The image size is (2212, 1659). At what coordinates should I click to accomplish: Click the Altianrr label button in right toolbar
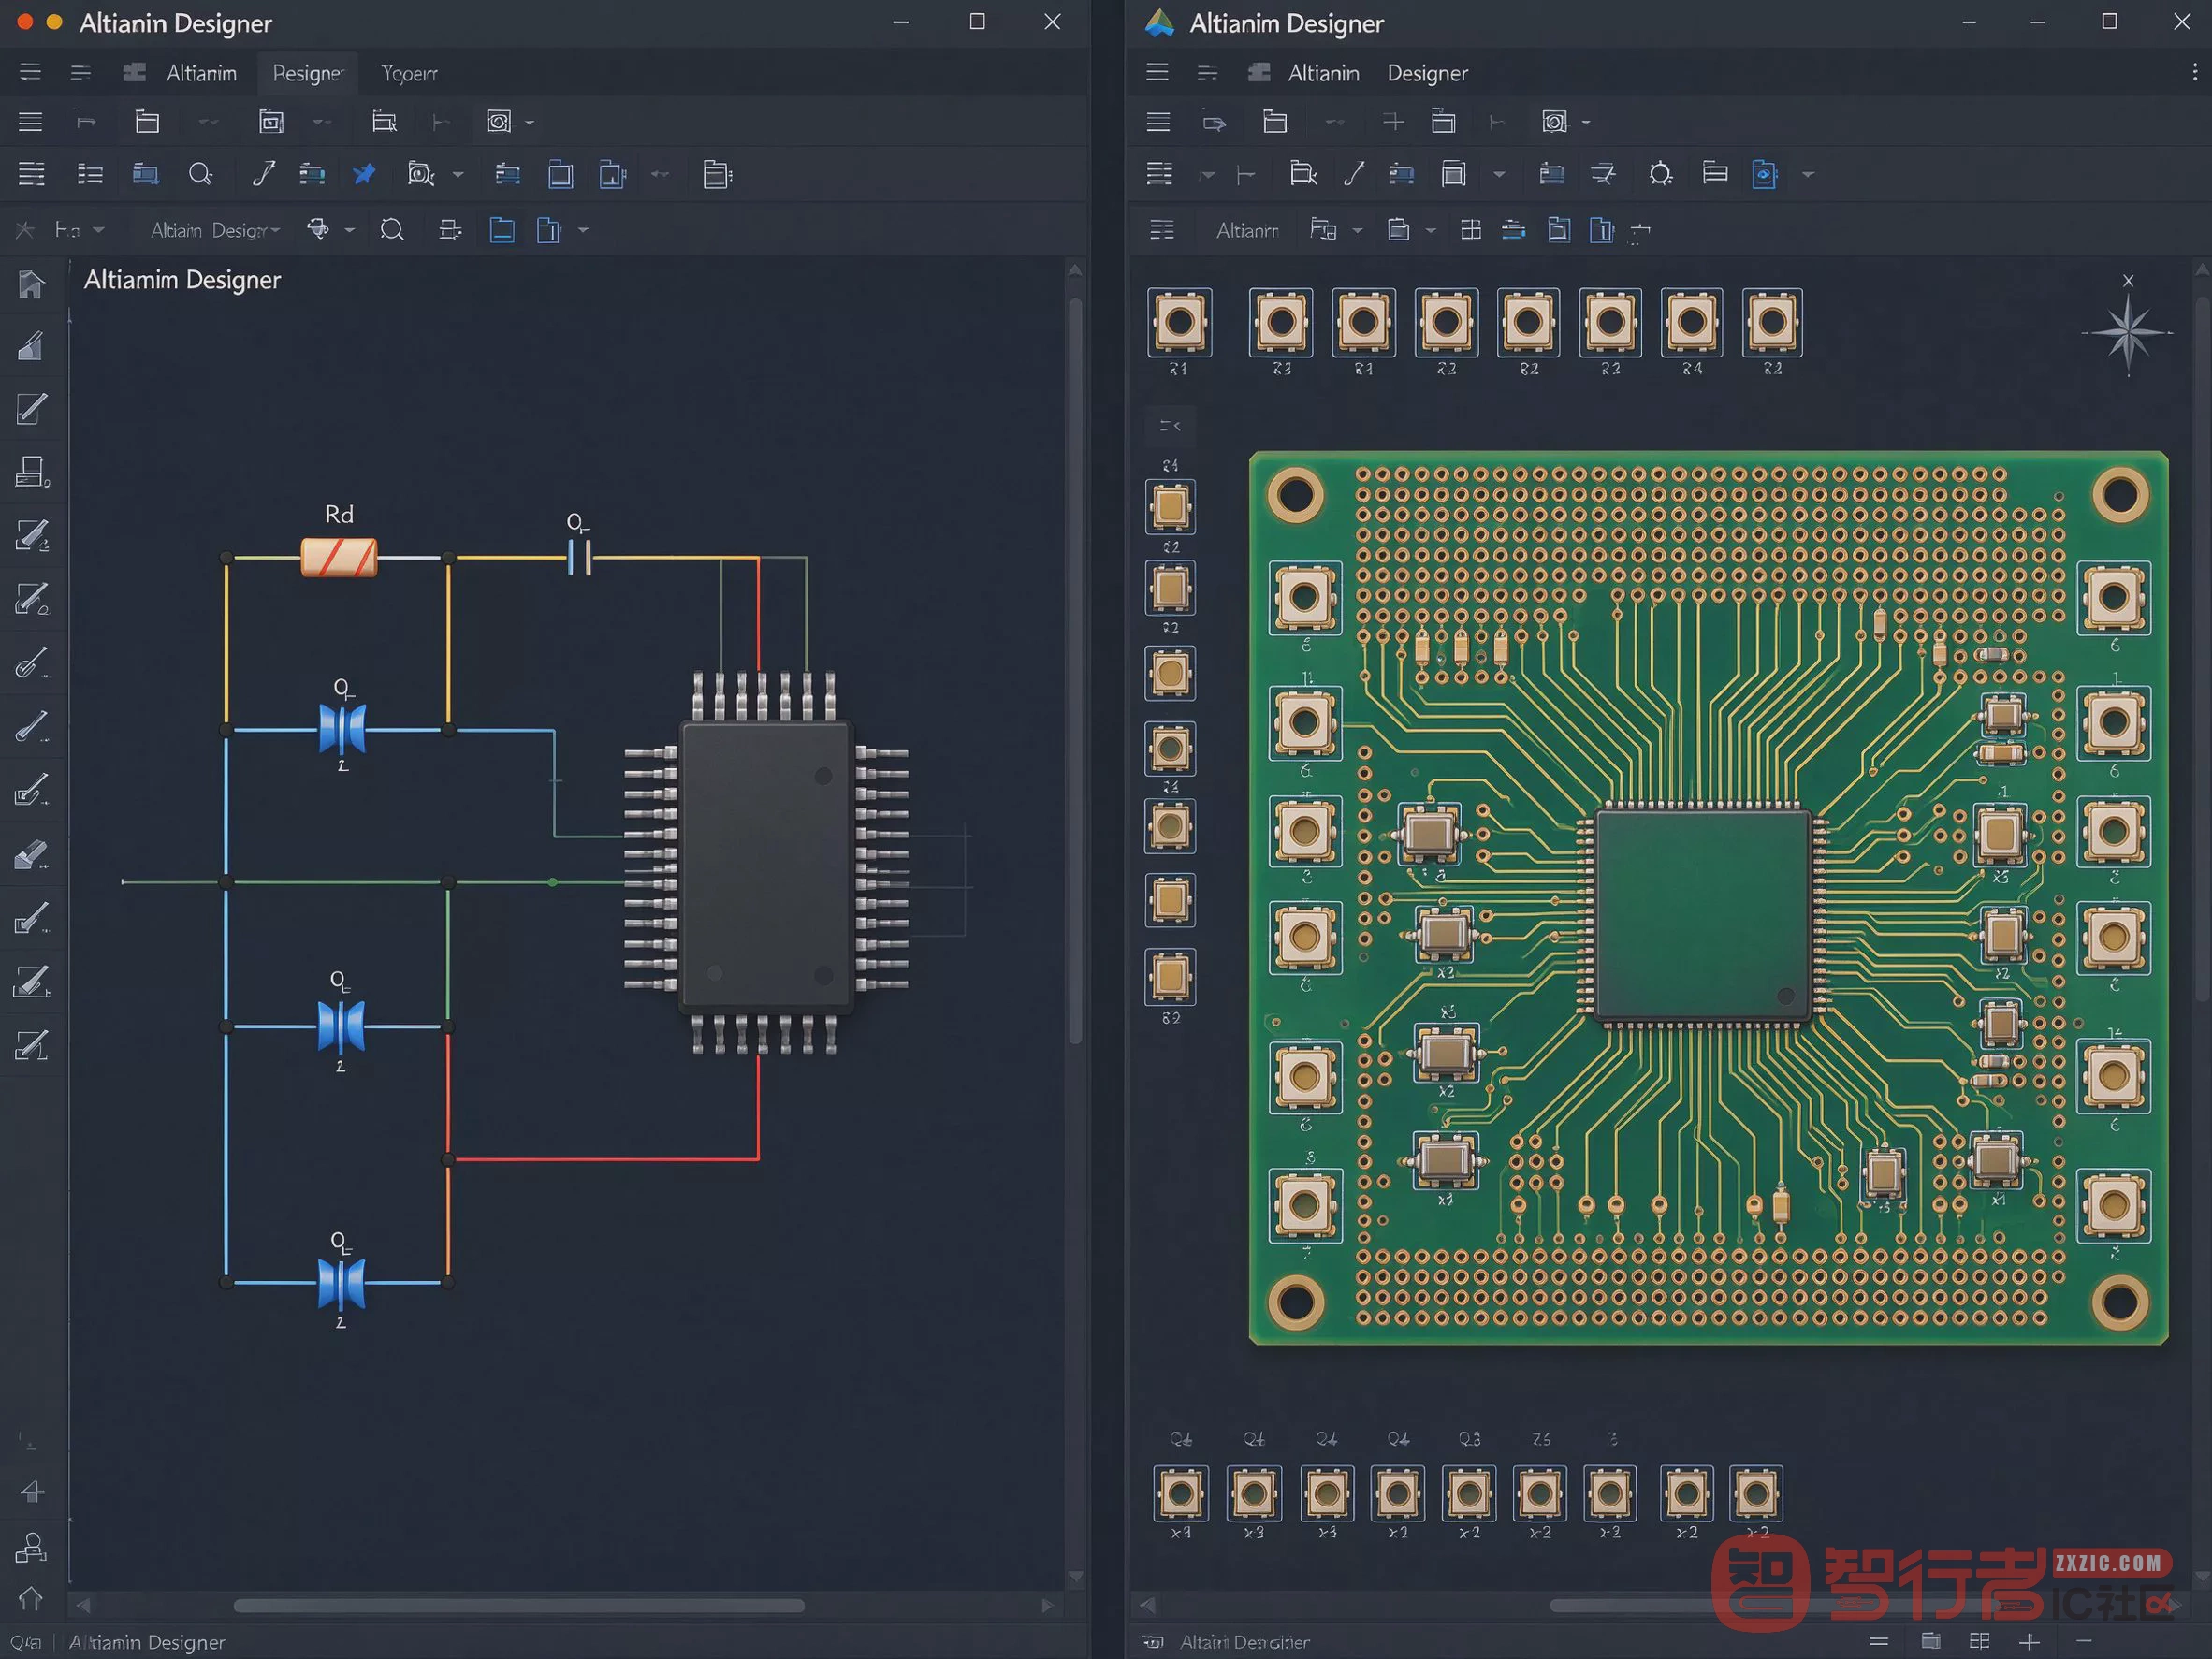(x=1247, y=230)
